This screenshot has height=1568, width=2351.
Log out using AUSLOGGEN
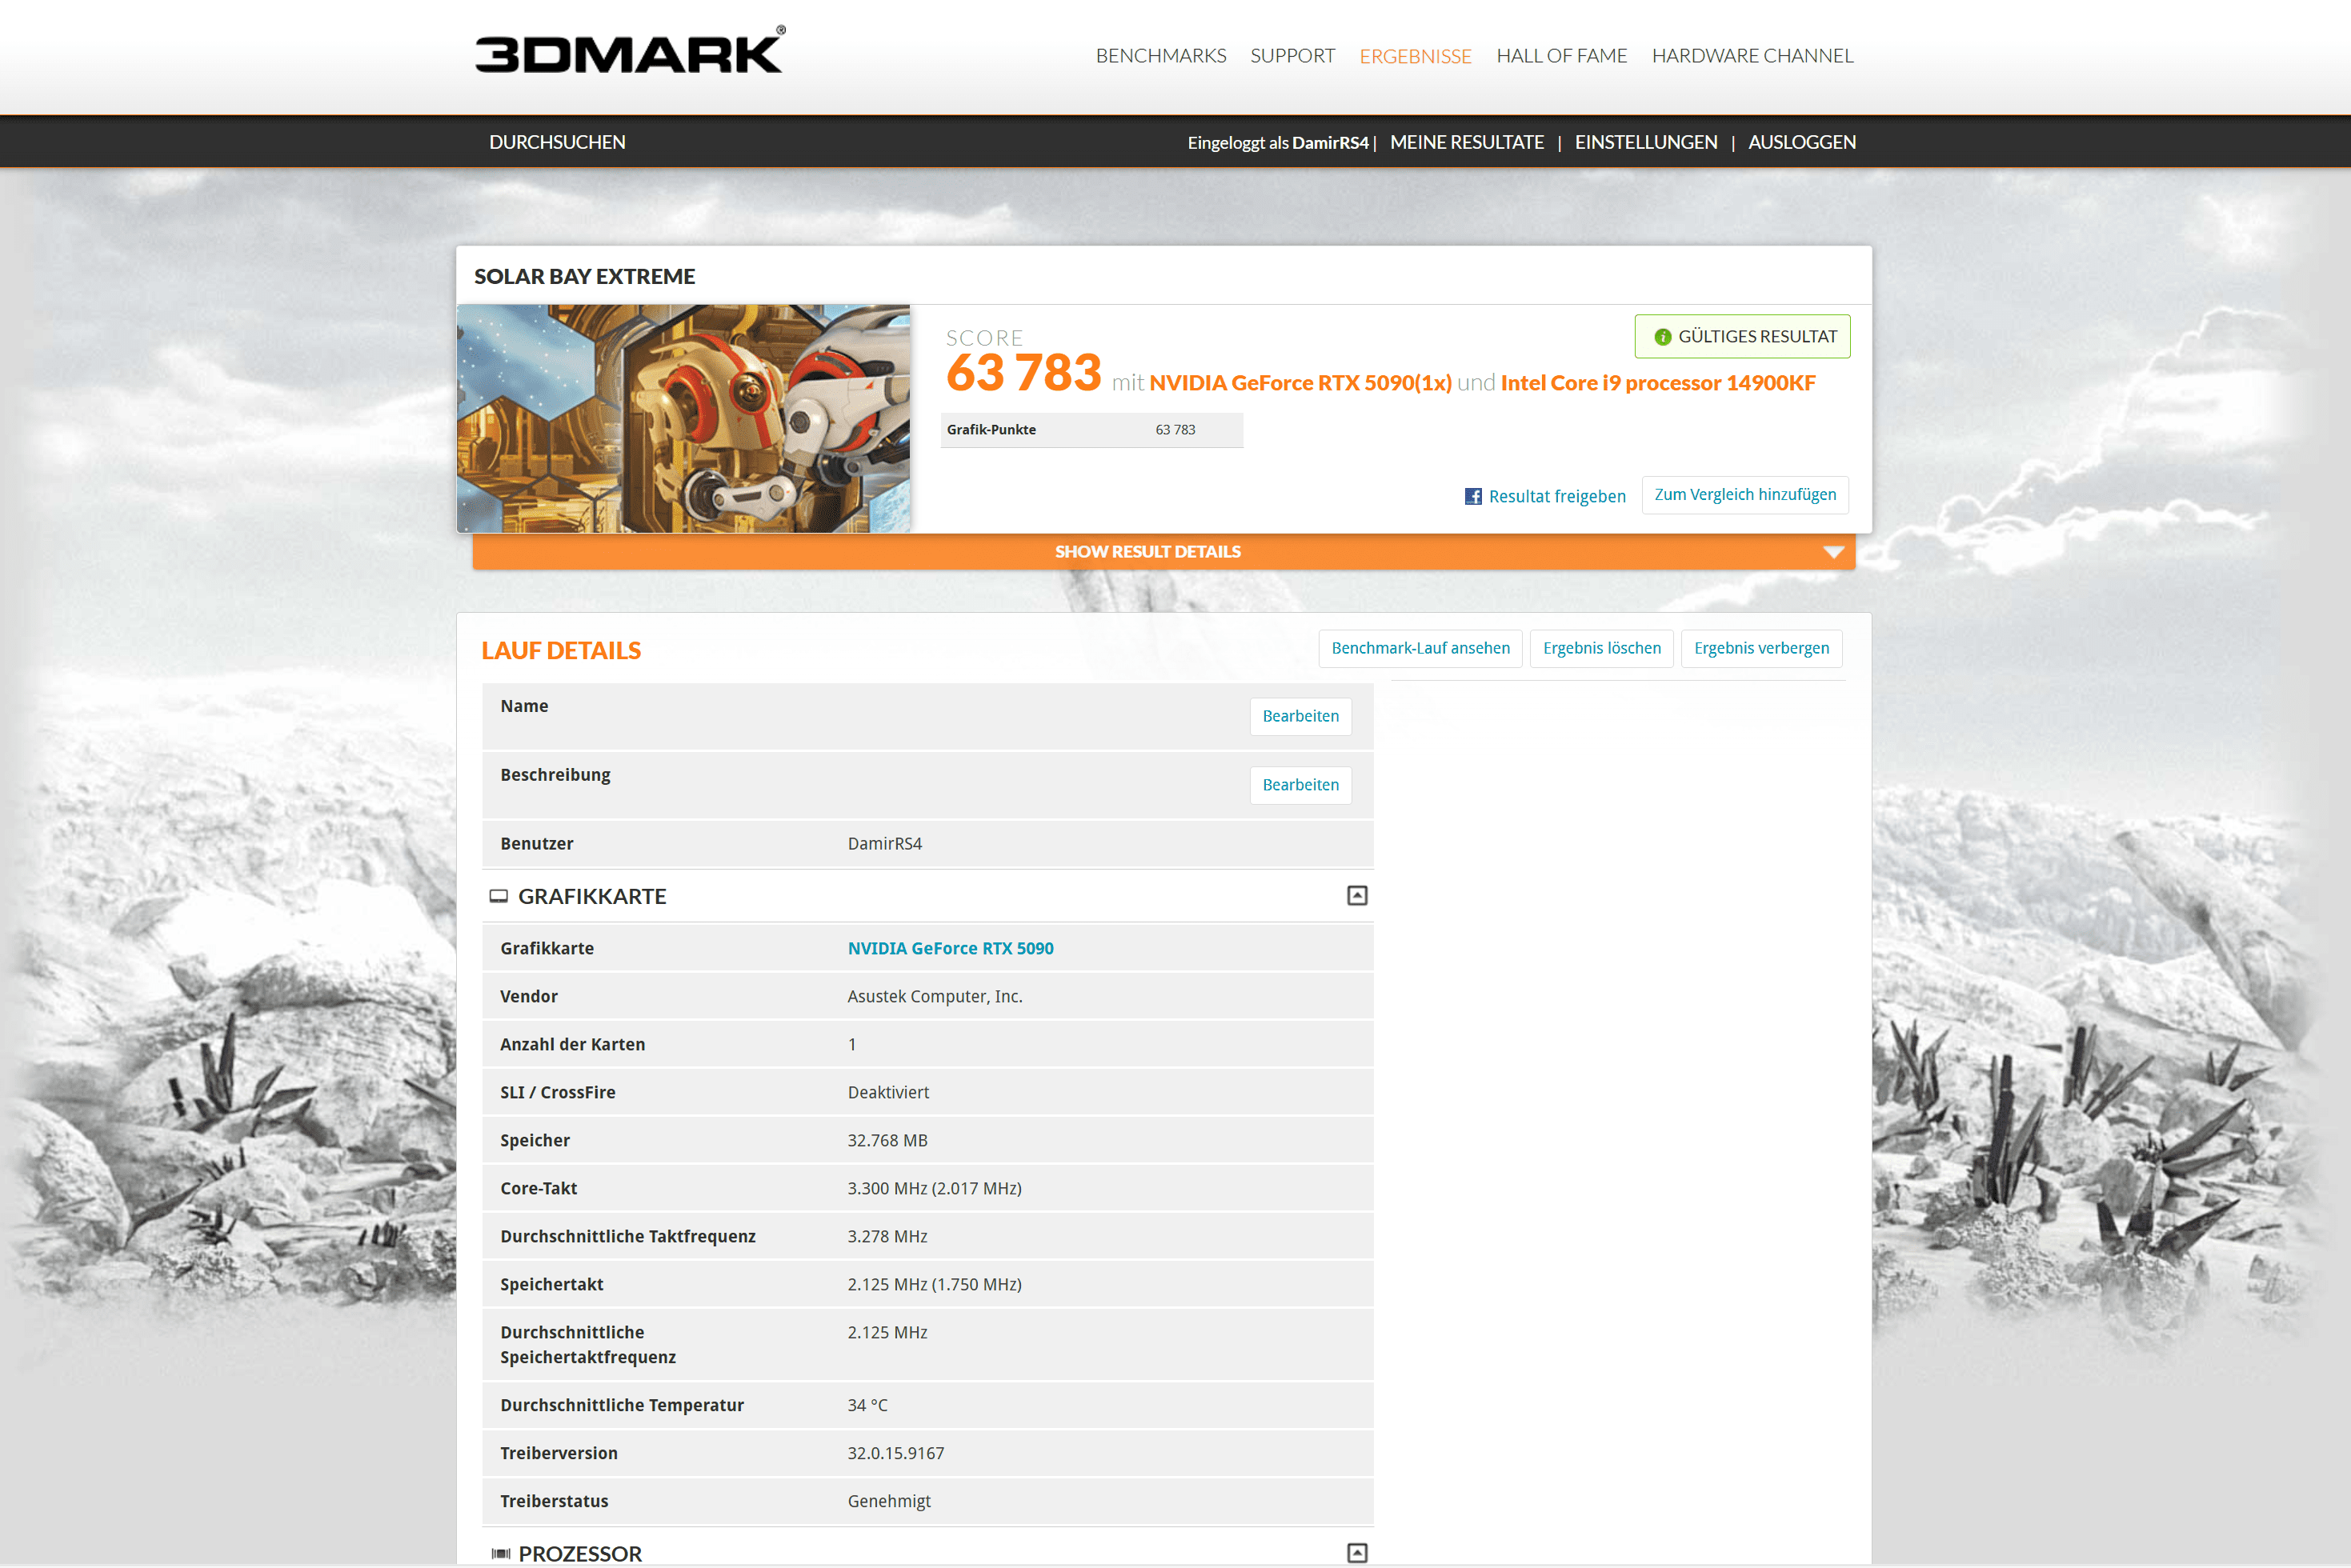pos(1801,141)
